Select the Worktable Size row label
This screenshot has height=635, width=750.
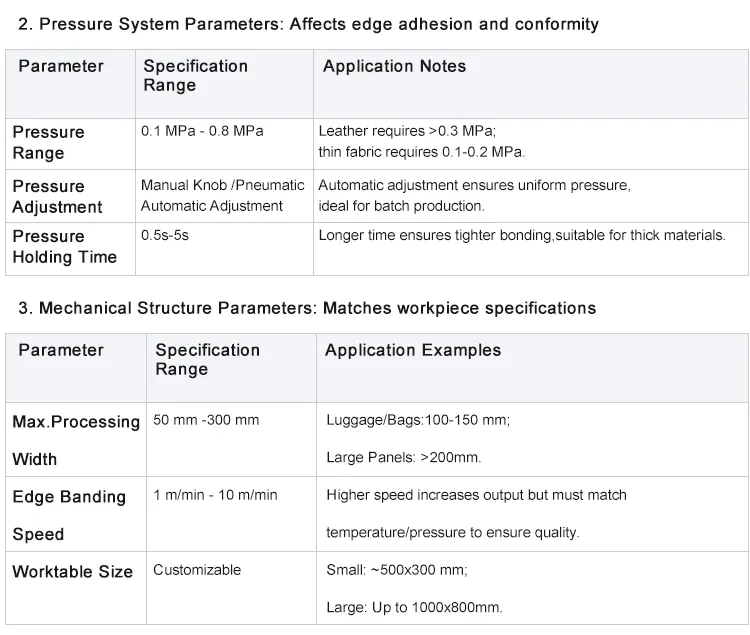(x=72, y=572)
